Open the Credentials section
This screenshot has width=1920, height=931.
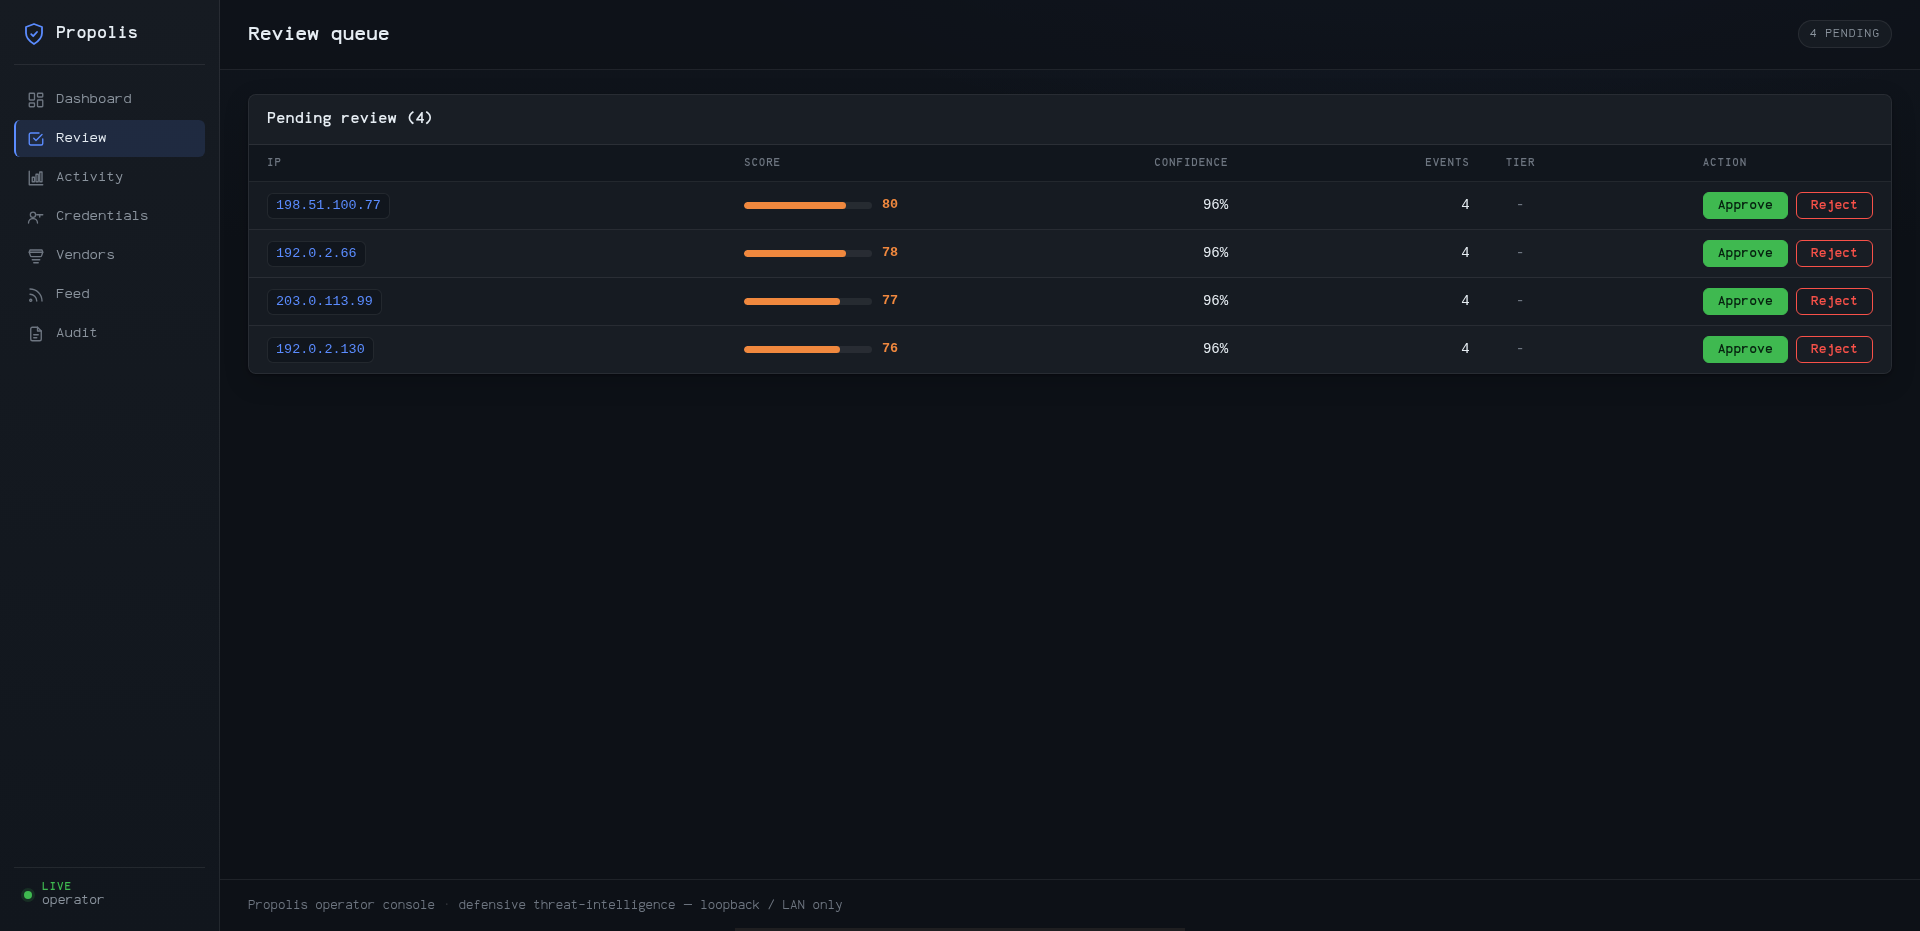click(109, 216)
